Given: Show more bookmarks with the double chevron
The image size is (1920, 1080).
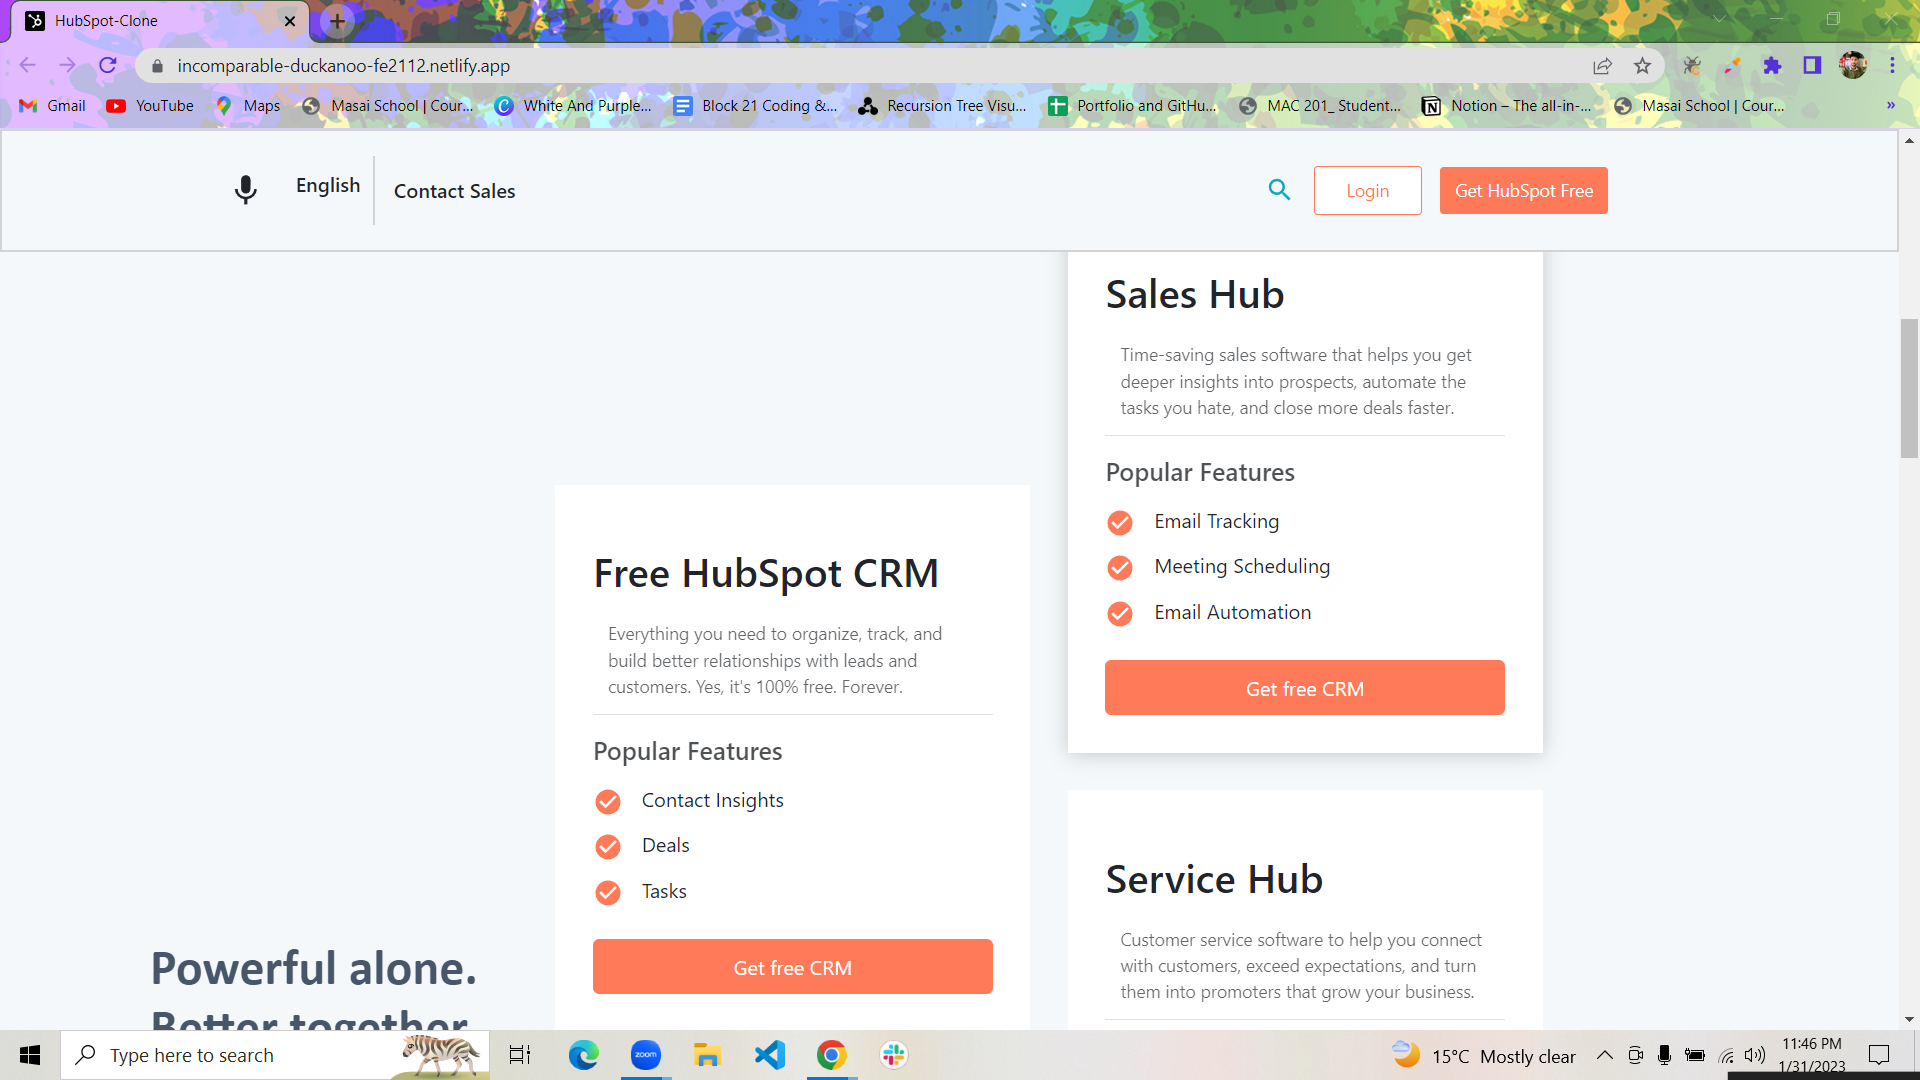Looking at the screenshot, I should pos(1890,105).
